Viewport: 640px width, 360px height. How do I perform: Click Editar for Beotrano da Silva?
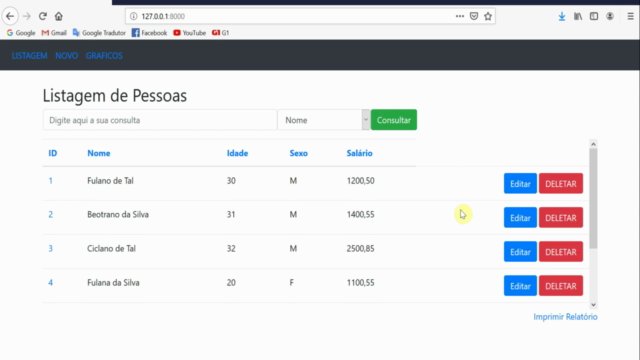[x=520, y=218]
